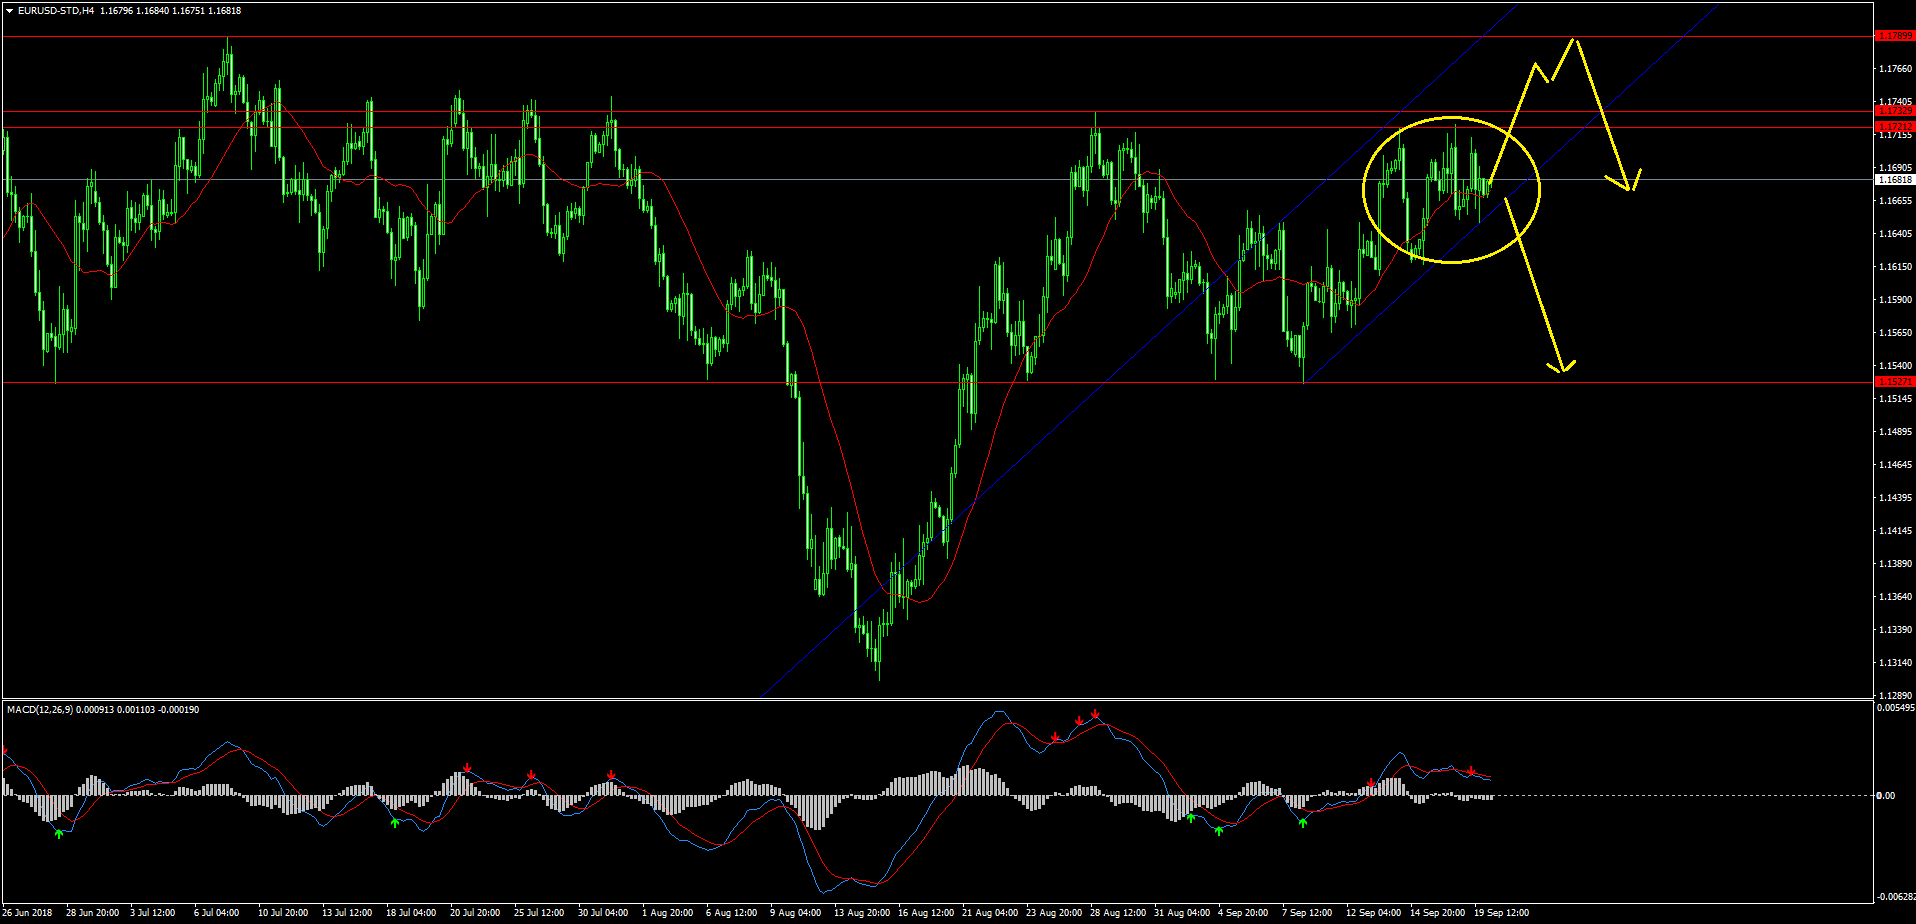
Task: Click MACD zero level label 0.00
Action: coord(1886,796)
